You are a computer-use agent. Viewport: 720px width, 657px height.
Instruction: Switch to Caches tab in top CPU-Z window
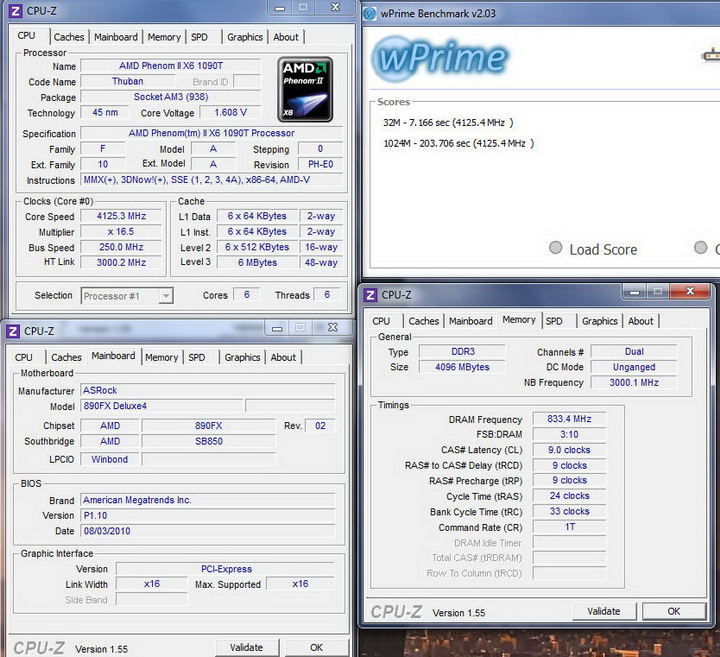point(69,37)
